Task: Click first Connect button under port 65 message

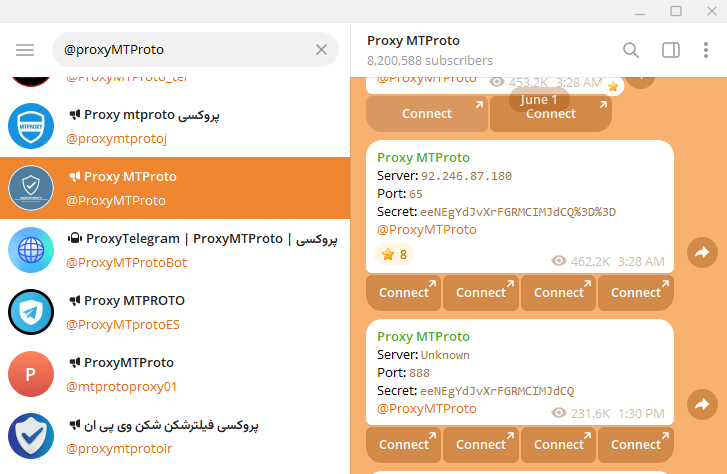Action: [403, 293]
